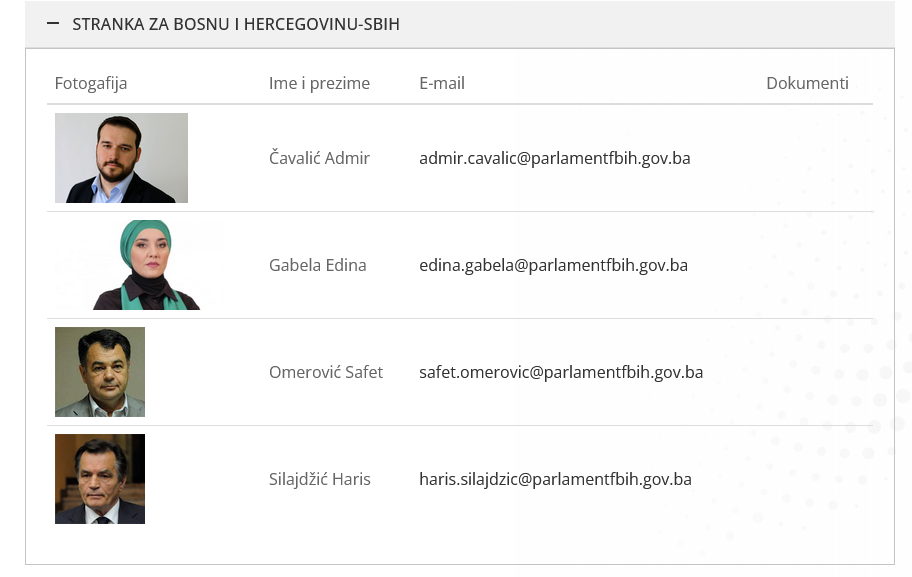The image size is (912, 577).
Task: Click the Dokumenti cell in Silajdžić Haris's row
Action: [807, 479]
